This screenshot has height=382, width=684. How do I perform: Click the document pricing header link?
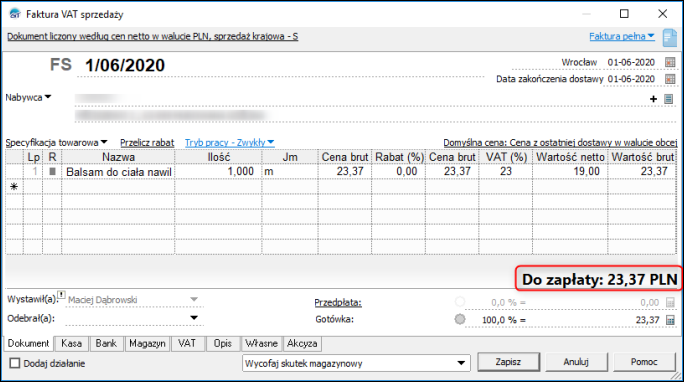point(152,36)
